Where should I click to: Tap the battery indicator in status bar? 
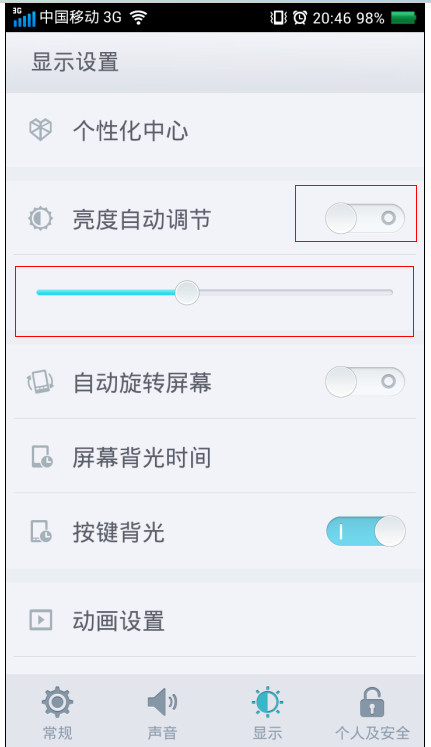click(403, 18)
